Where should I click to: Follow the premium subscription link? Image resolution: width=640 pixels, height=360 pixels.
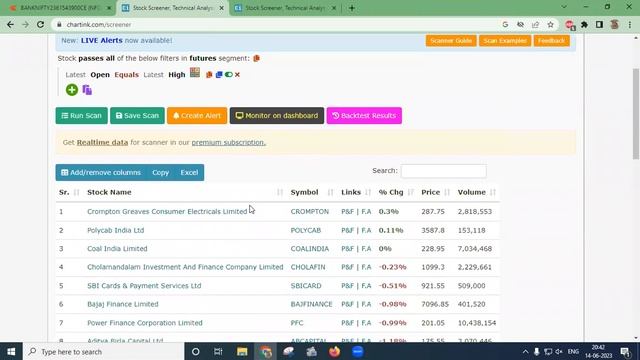click(x=229, y=142)
